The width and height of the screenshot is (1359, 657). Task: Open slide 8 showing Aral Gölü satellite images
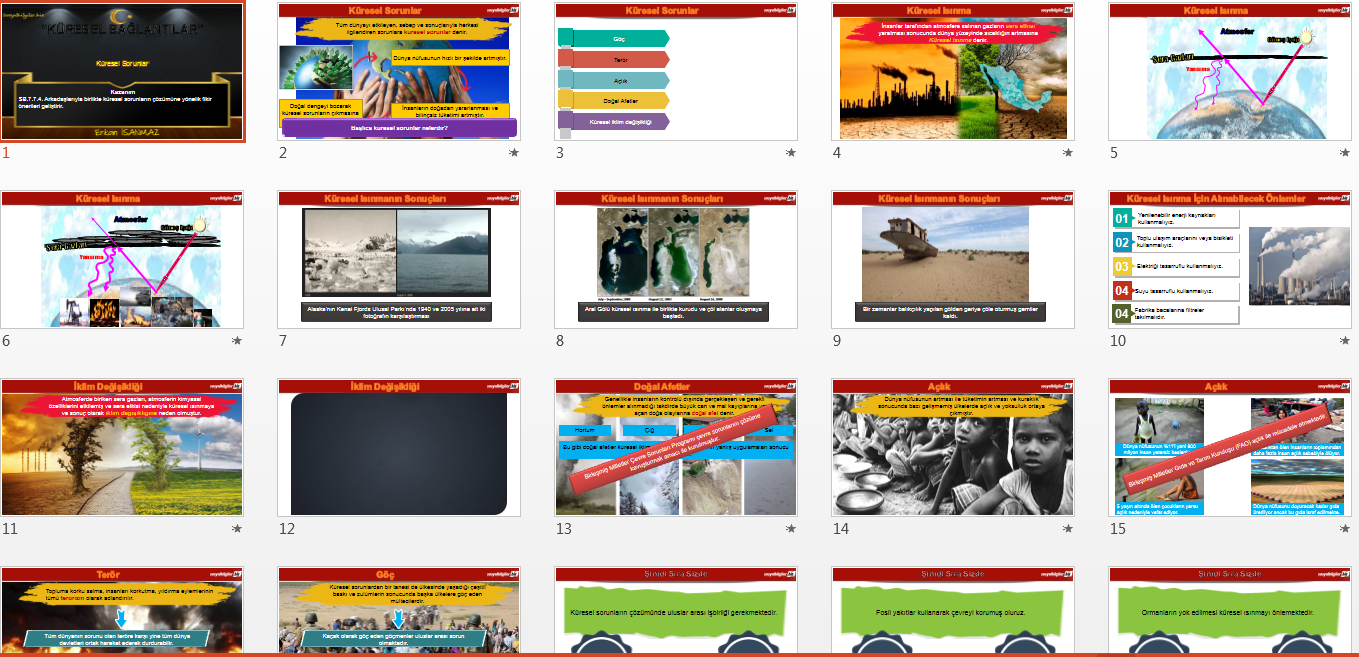point(675,260)
